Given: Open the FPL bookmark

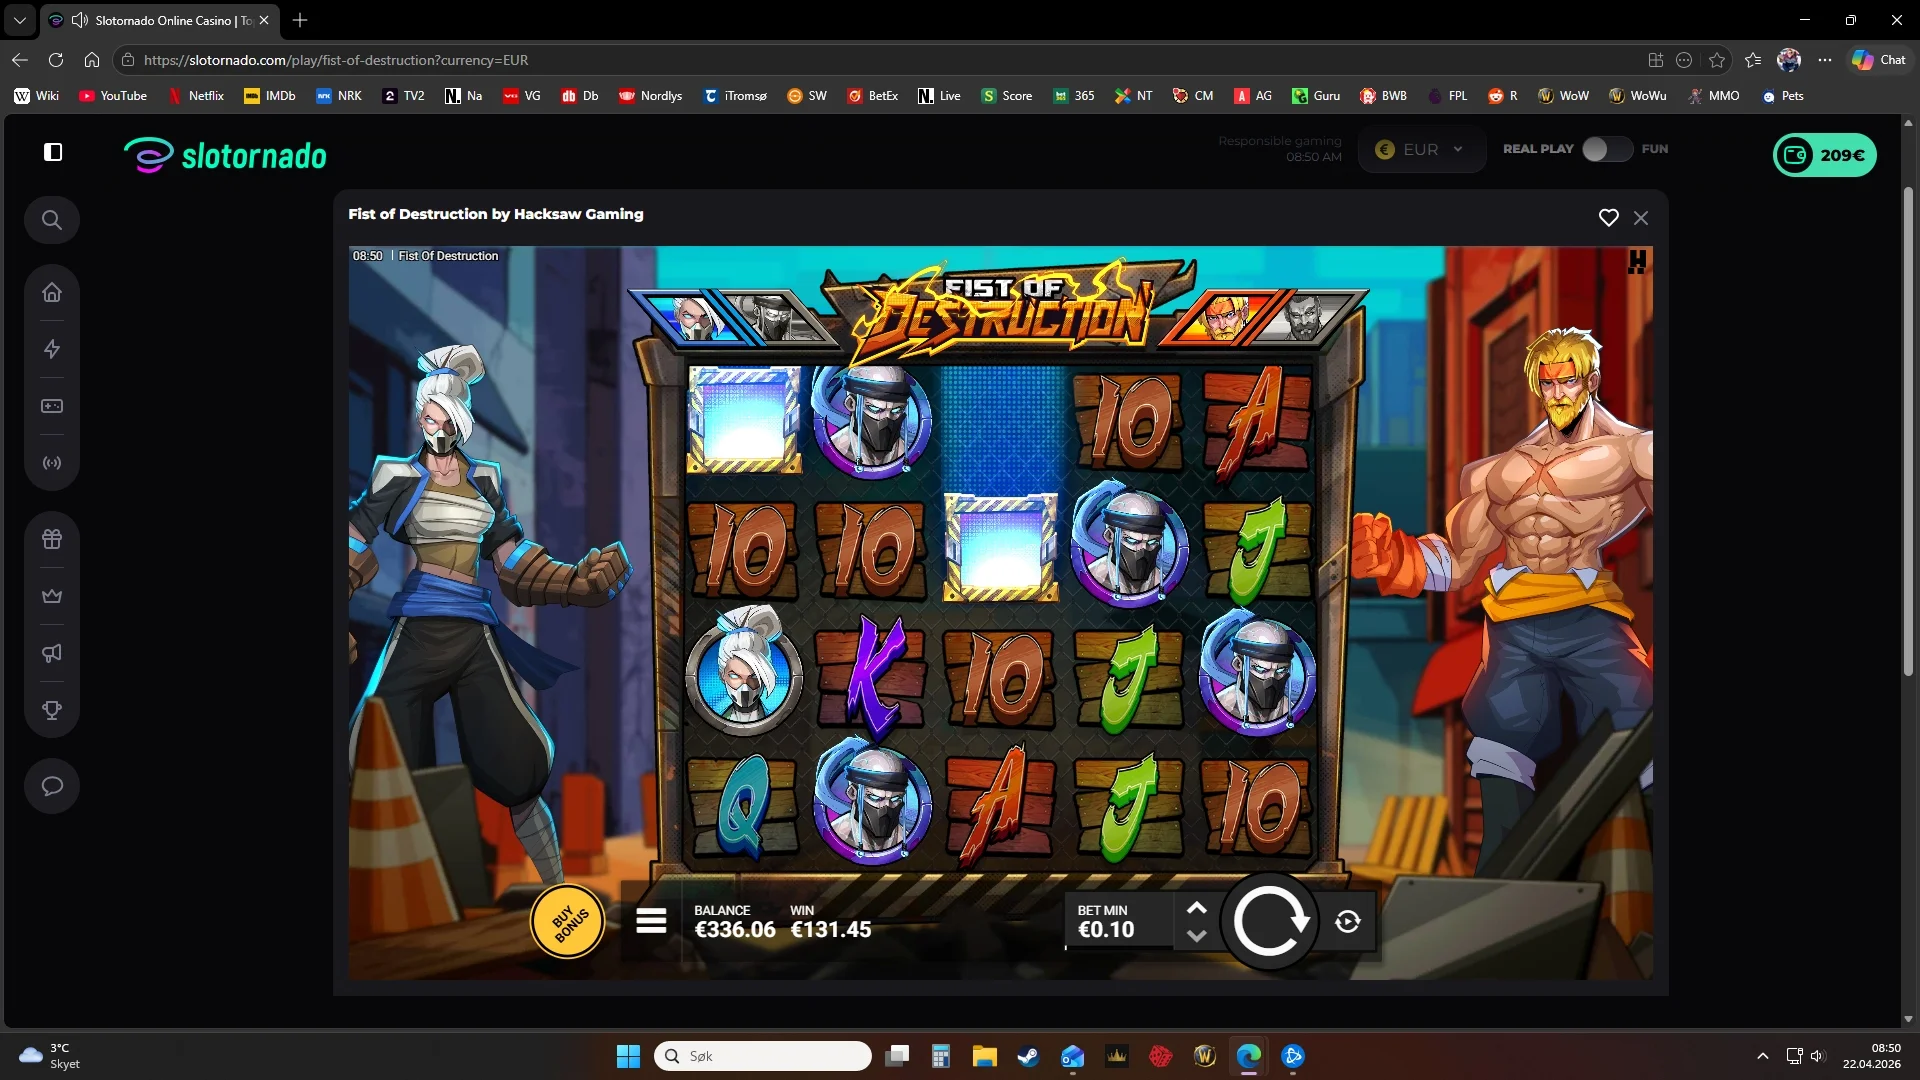Looking at the screenshot, I should 1447,96.
